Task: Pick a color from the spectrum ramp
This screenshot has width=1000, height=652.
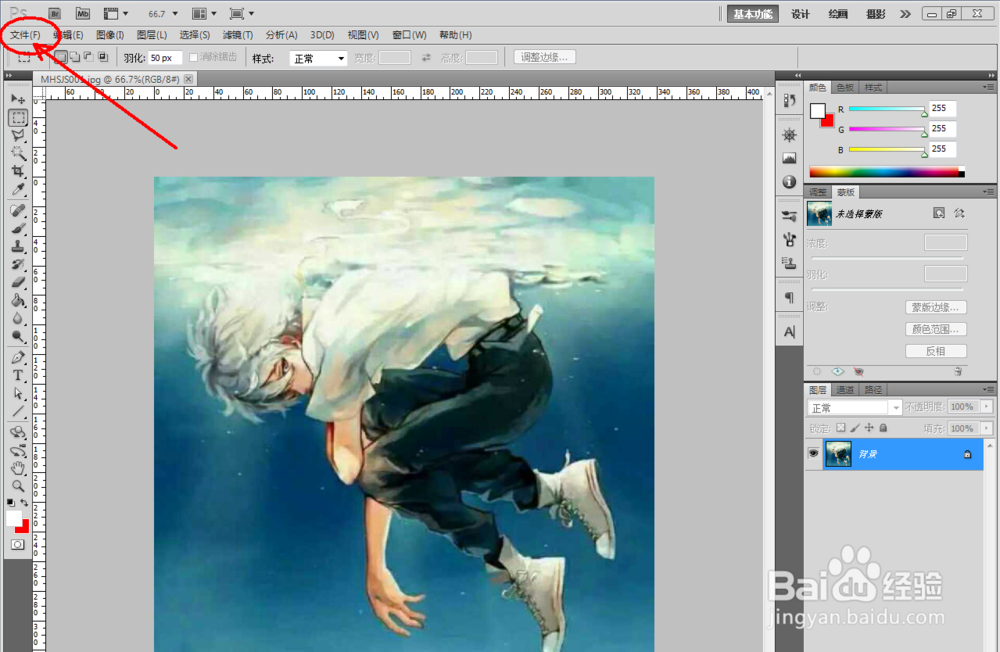Action: (x=886, y=172)
